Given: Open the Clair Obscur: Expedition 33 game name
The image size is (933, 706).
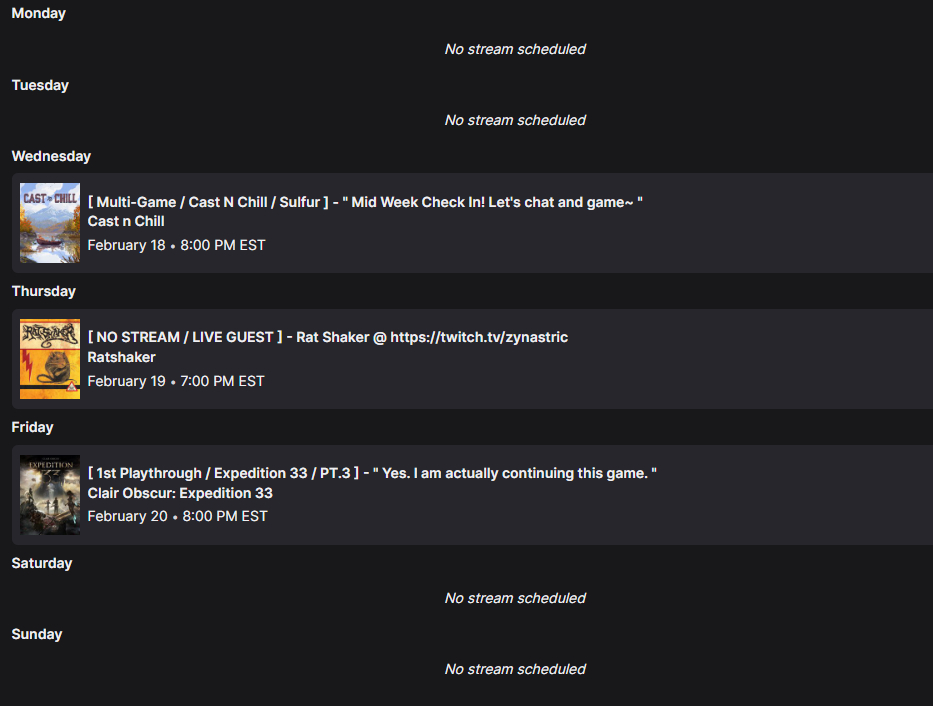Looking at the screenshot, I should [180, 493].
